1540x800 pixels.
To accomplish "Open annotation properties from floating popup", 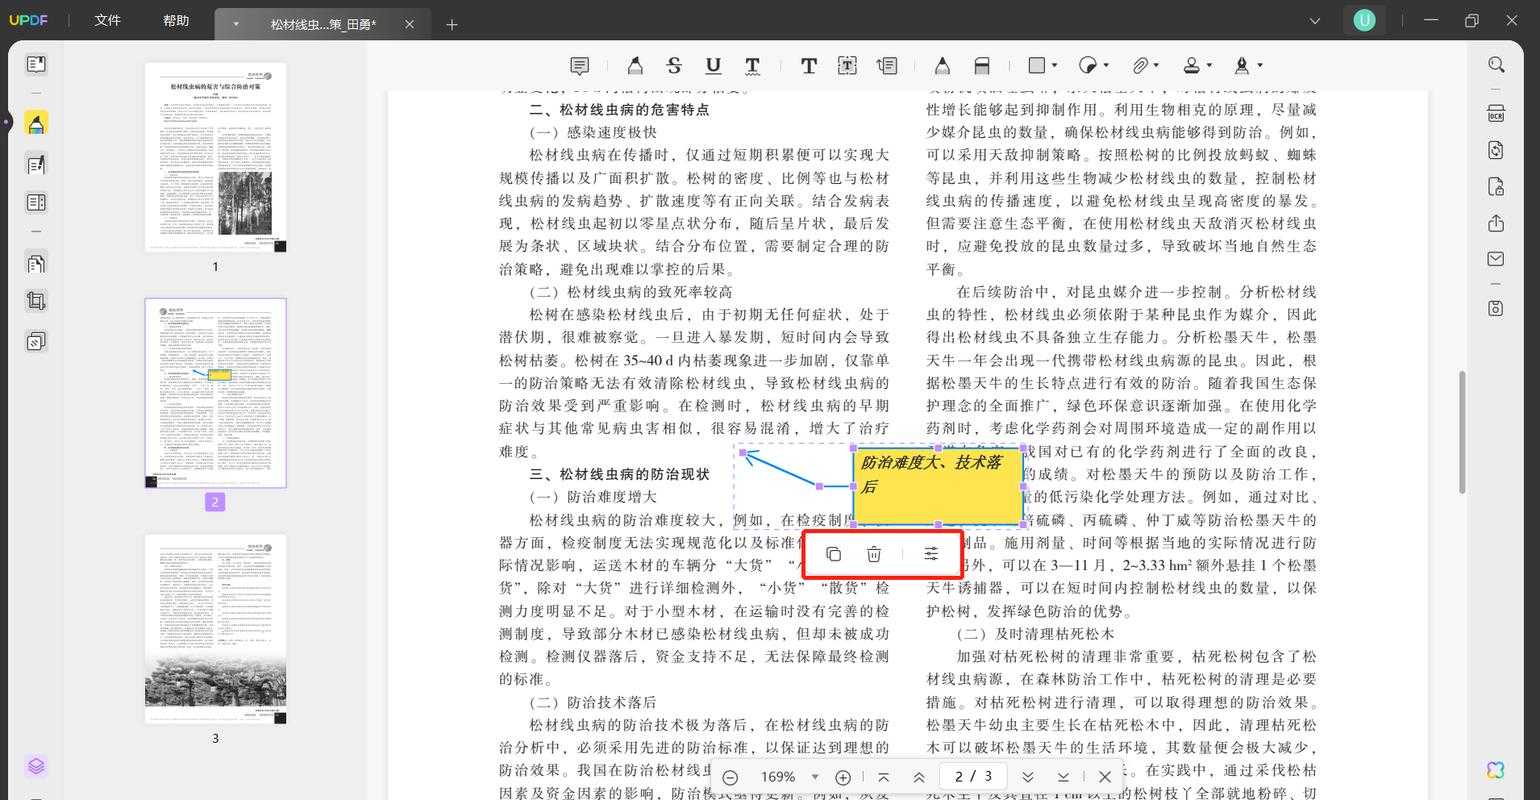I will pos(931,553).
